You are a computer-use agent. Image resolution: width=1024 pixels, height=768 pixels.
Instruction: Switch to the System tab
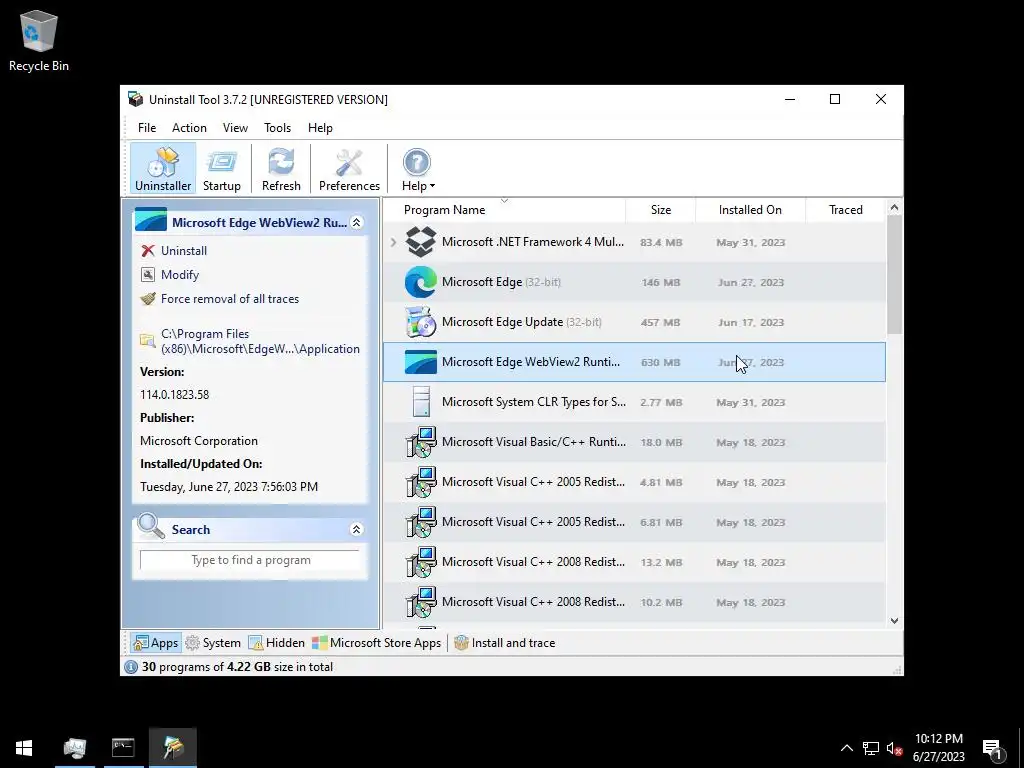[213, 643]
